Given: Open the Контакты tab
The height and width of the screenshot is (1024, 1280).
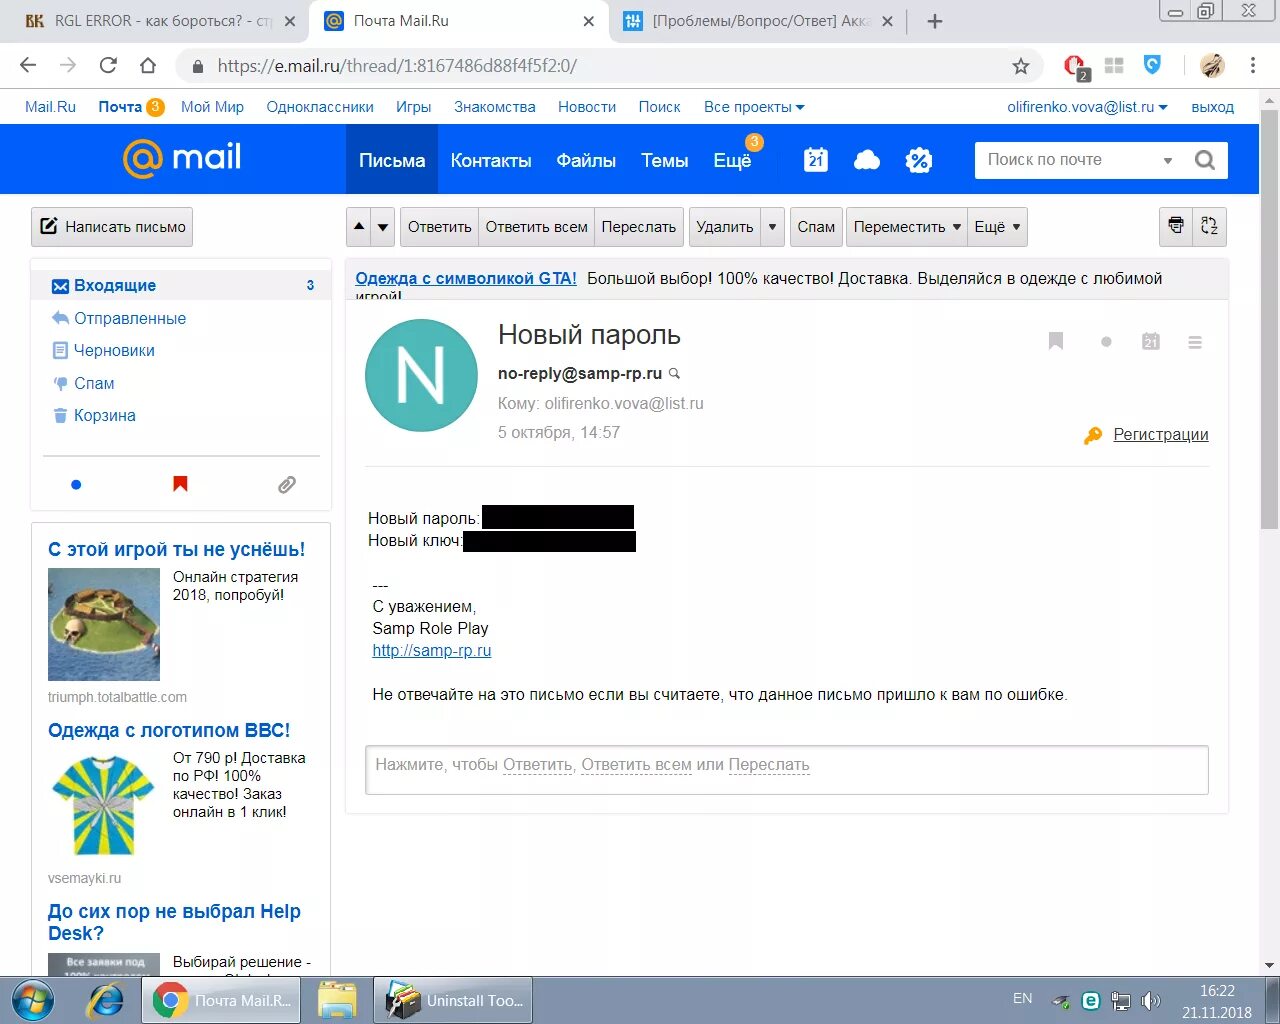Looking at the screenshot, I should 491,160.
